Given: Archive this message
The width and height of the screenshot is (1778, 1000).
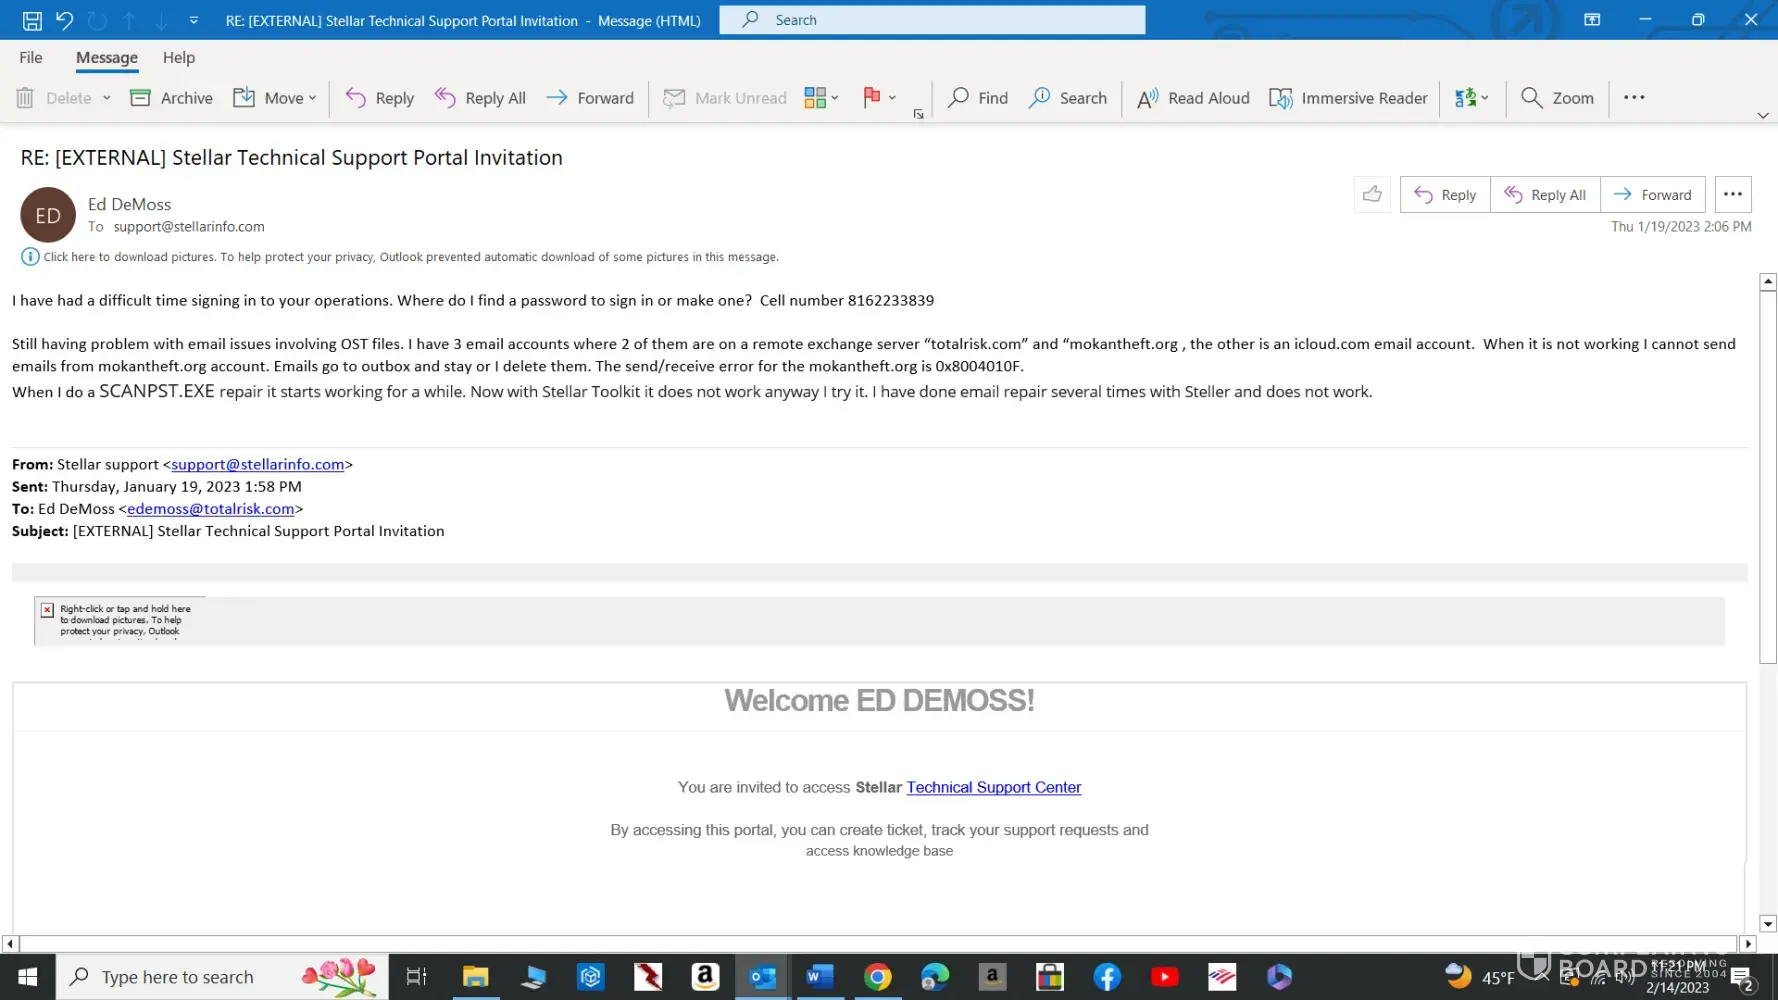Looking at the screenshot, I should click(x=172, y=98).
